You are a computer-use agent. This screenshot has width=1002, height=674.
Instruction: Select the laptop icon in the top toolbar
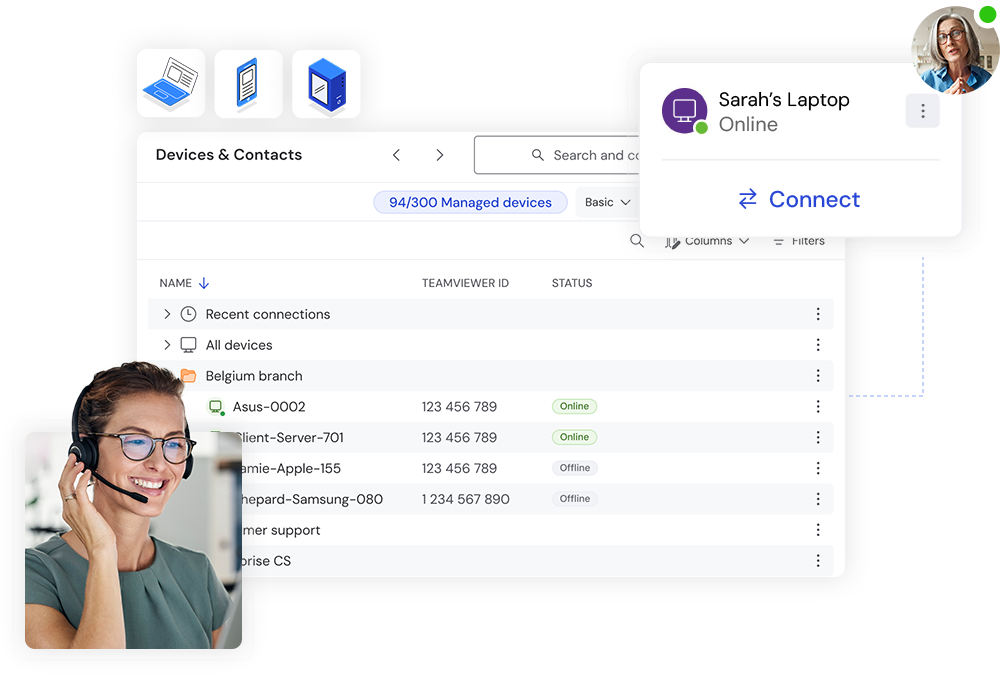[171, 83]
